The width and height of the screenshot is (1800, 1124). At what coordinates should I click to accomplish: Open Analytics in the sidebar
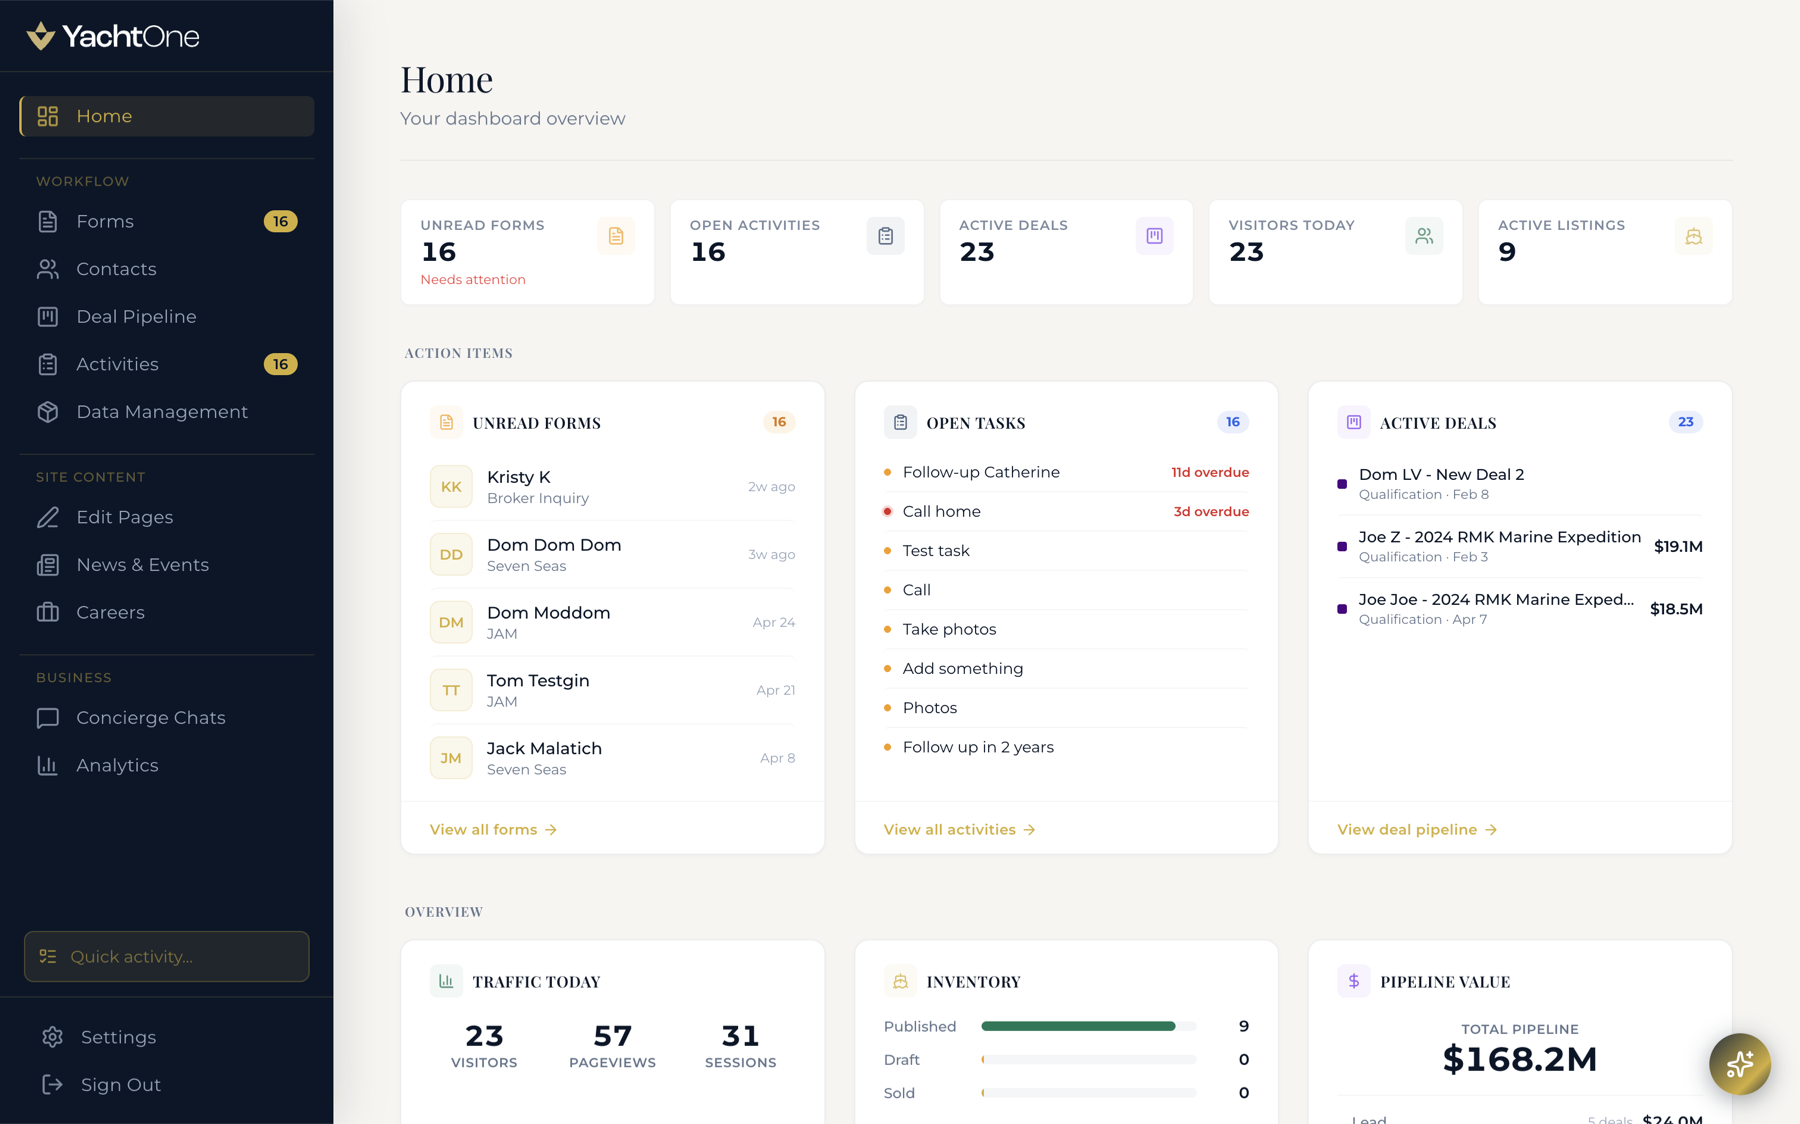coord(167,765)
